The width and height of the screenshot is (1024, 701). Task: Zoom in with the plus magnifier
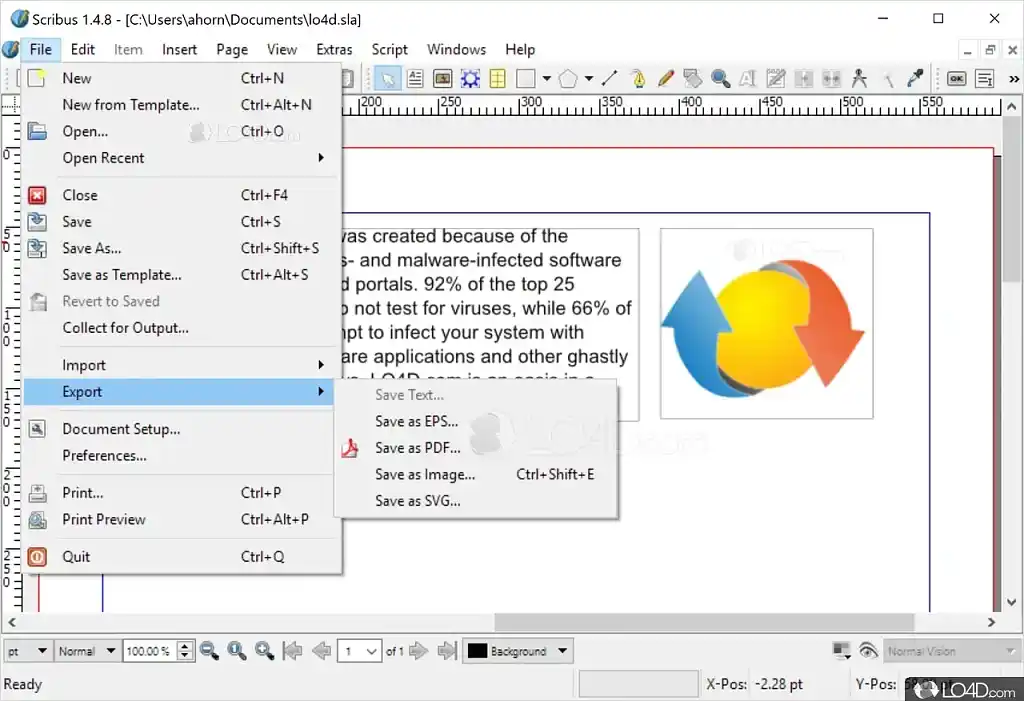click(264, 651)
